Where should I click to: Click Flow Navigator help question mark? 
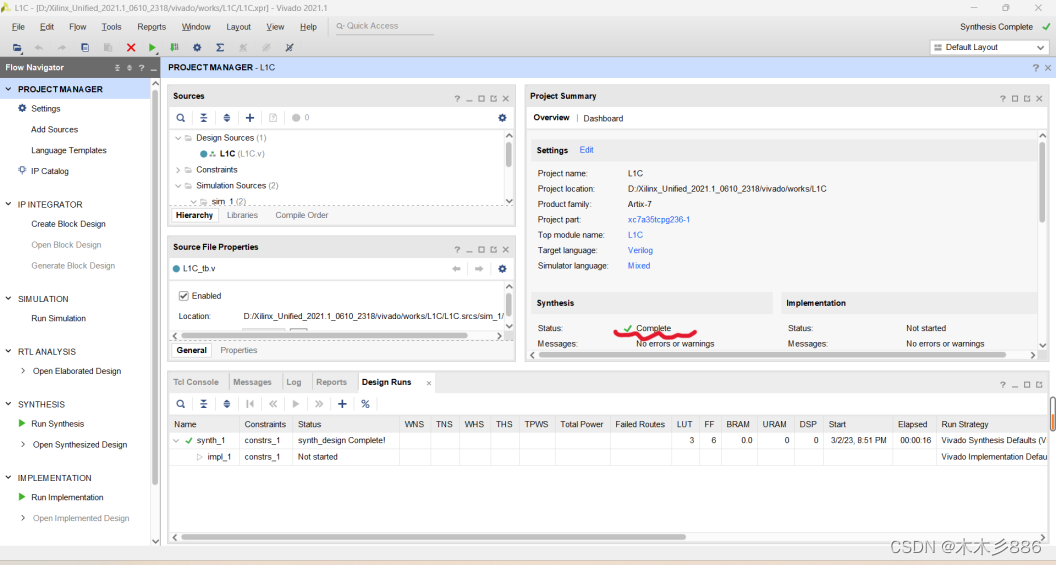pyautogui.click(x=141, y=68)
